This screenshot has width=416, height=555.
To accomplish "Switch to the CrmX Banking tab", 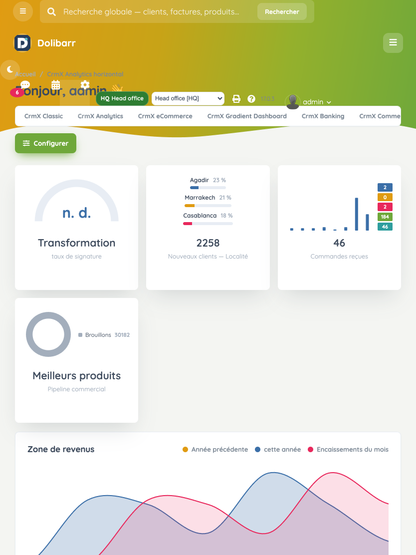I will (x=323, y=116).
